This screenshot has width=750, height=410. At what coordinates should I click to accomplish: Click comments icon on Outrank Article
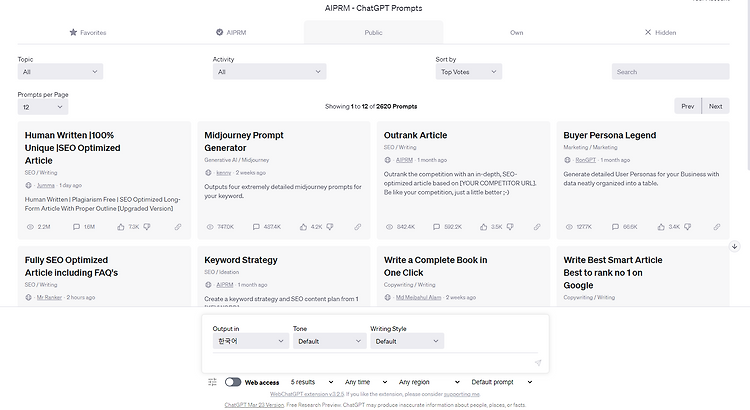pyautogui.click(x=436, y=227)
